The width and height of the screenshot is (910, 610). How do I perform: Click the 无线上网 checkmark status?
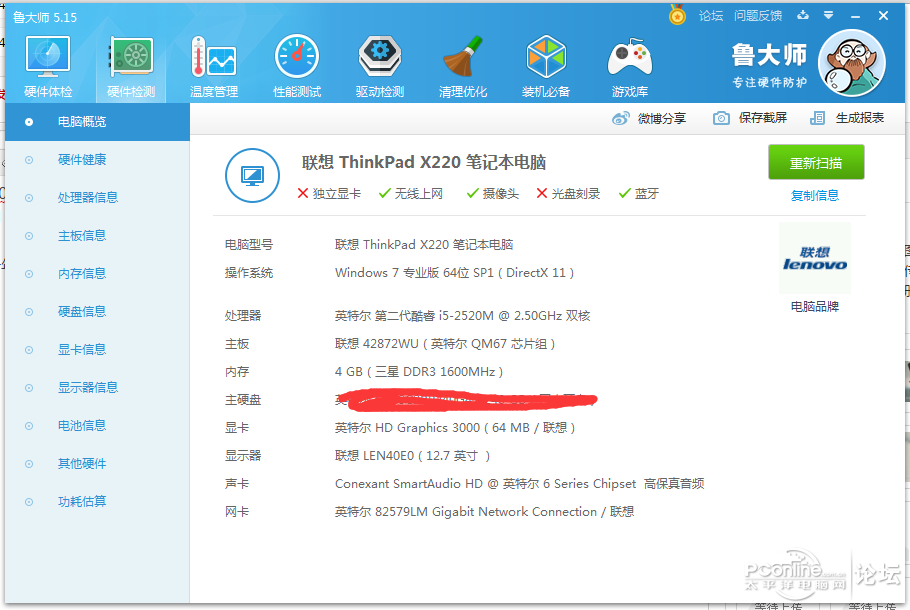[x=410, y=193]
